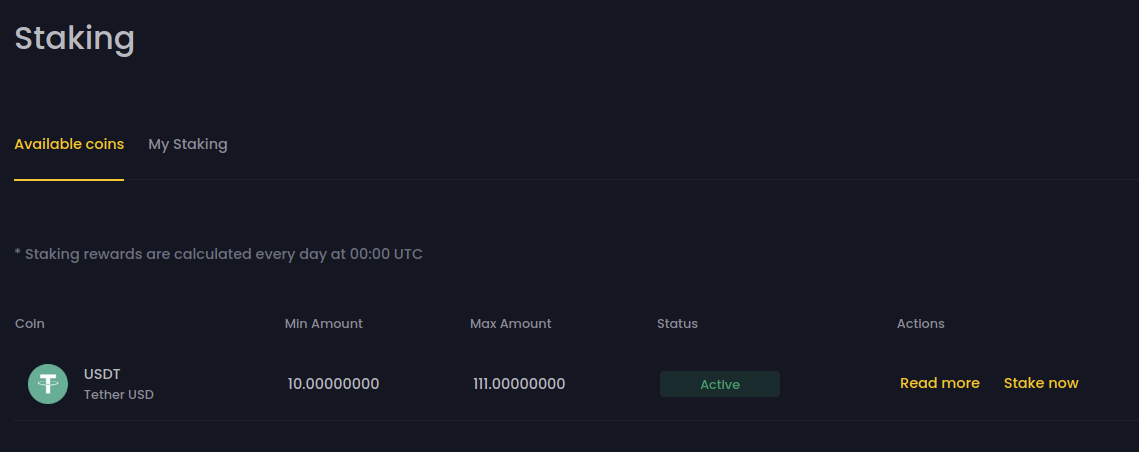Image resolution: width=1139 pixels, height=452 pixels.
Task: Click the Tether USDT coin icon
Action: 48,384
